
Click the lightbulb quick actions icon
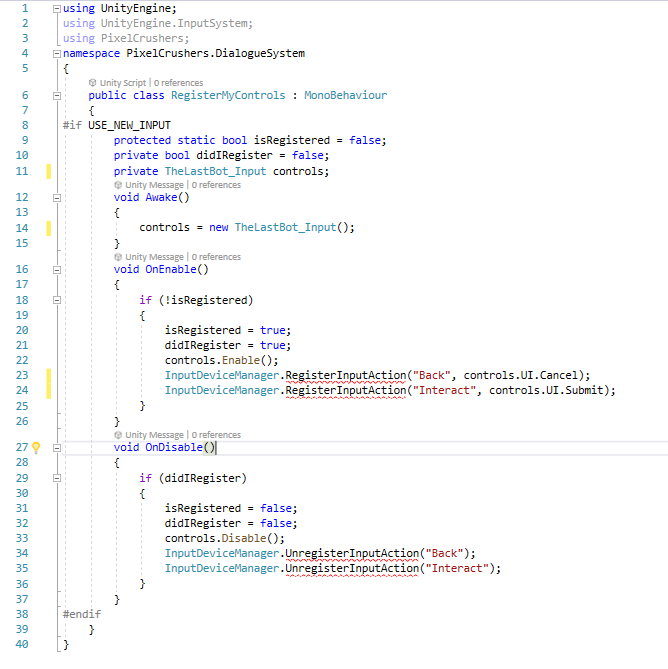36,447
